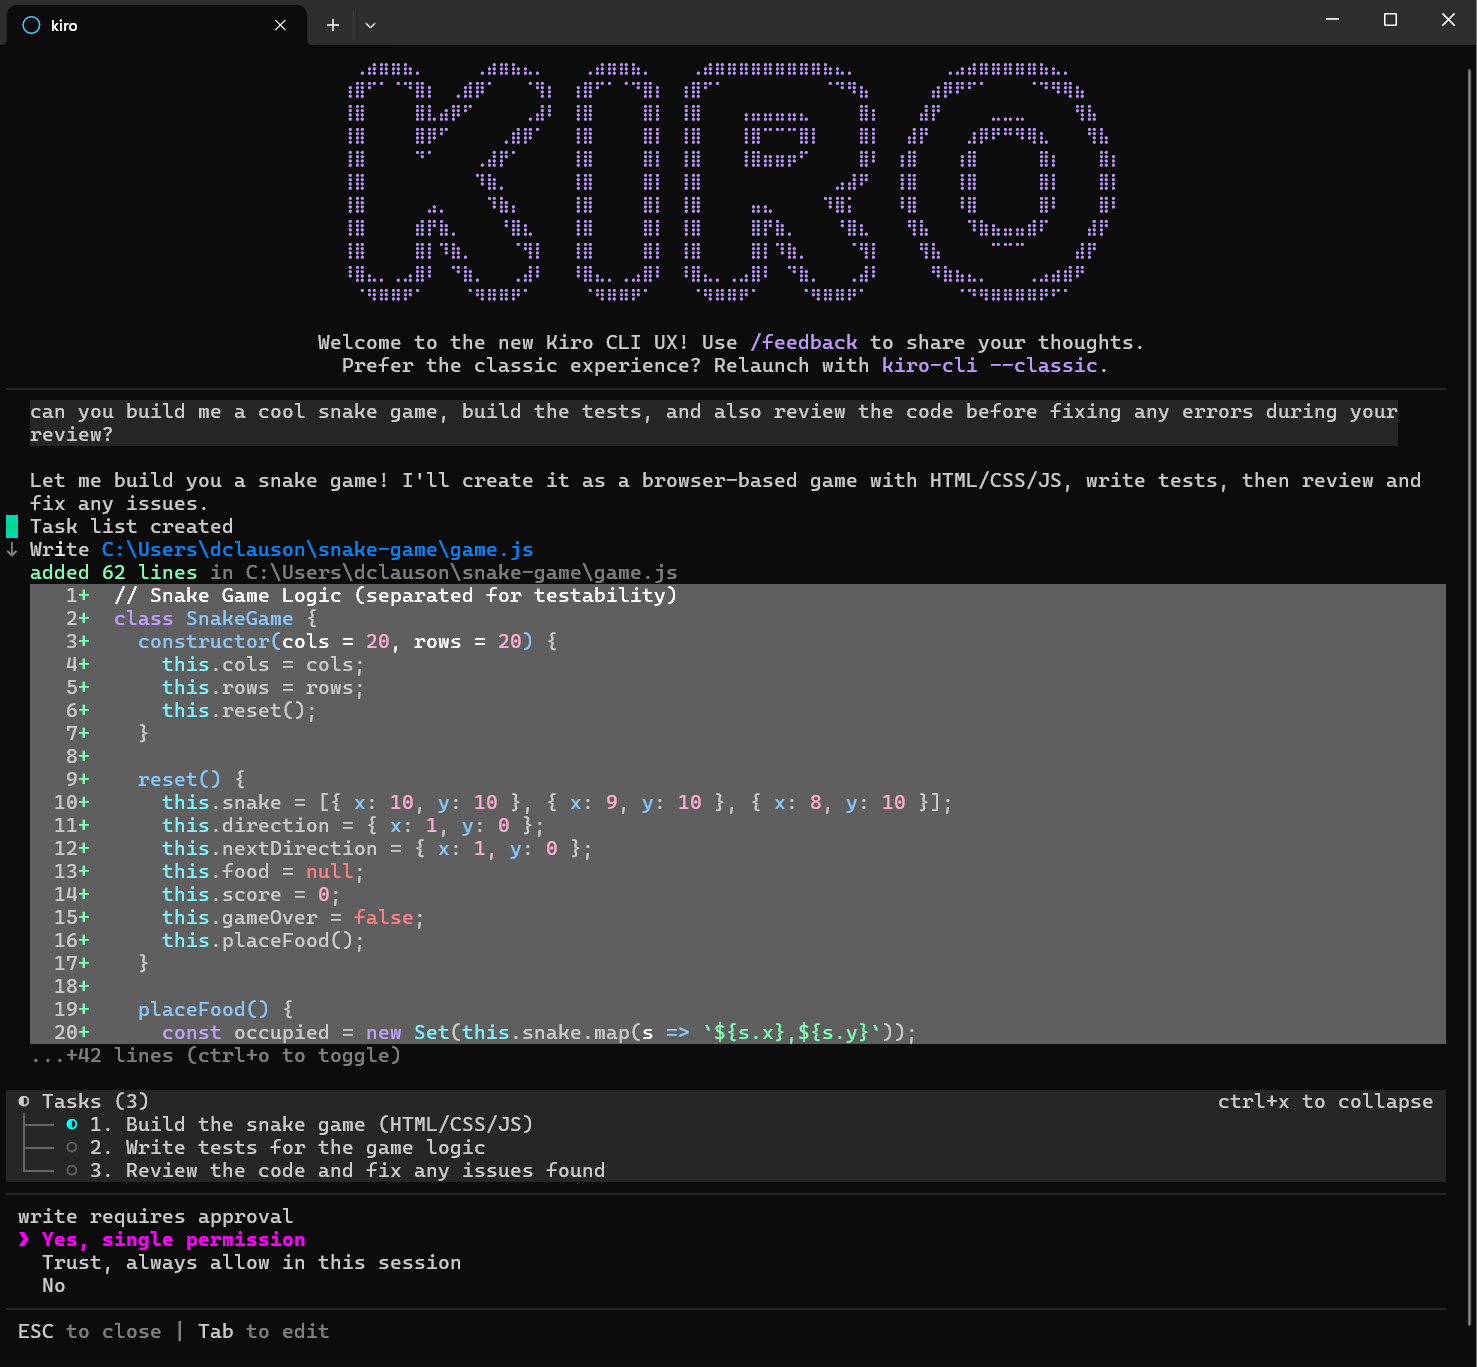The height and width of the screenshot is (1367, 1477).
Task: Maximize the terminal window
Action: pos(1390,20)
